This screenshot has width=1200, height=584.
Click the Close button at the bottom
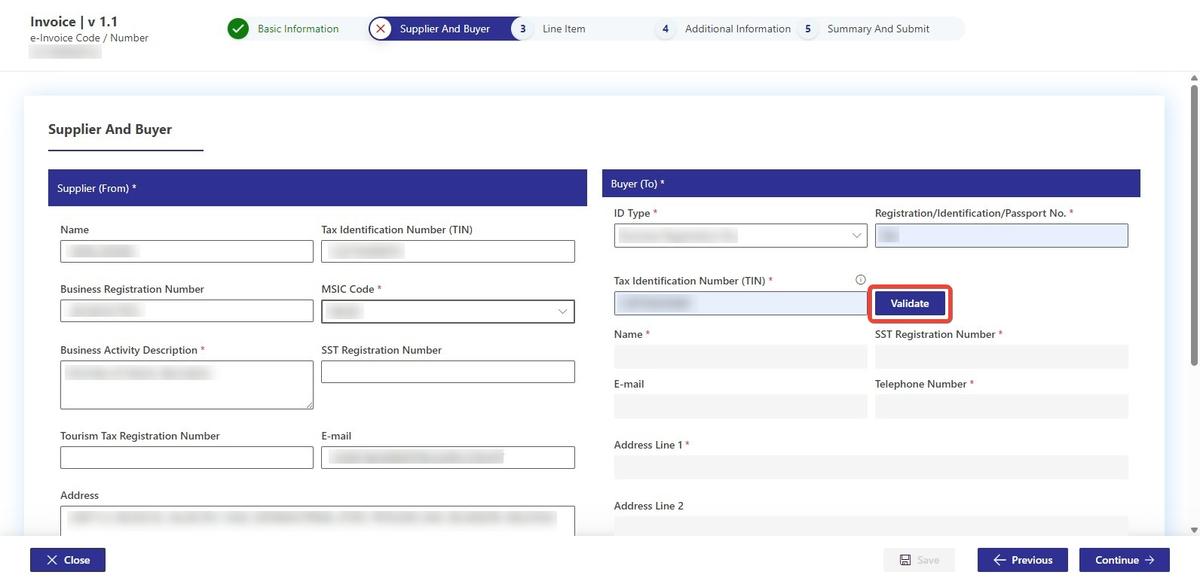(x=68, y=560)
